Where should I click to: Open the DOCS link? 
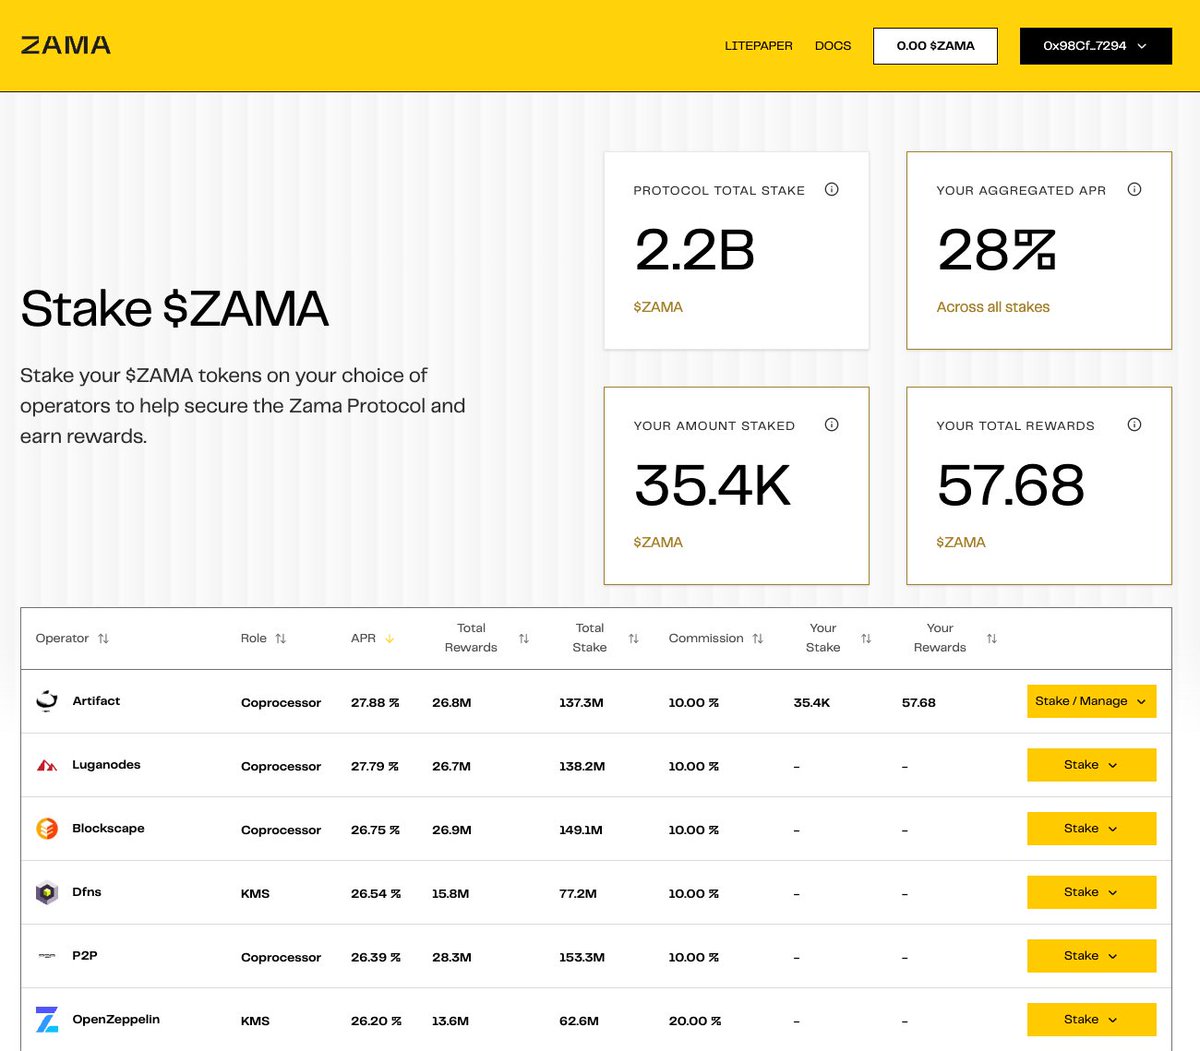coord(833,46)
